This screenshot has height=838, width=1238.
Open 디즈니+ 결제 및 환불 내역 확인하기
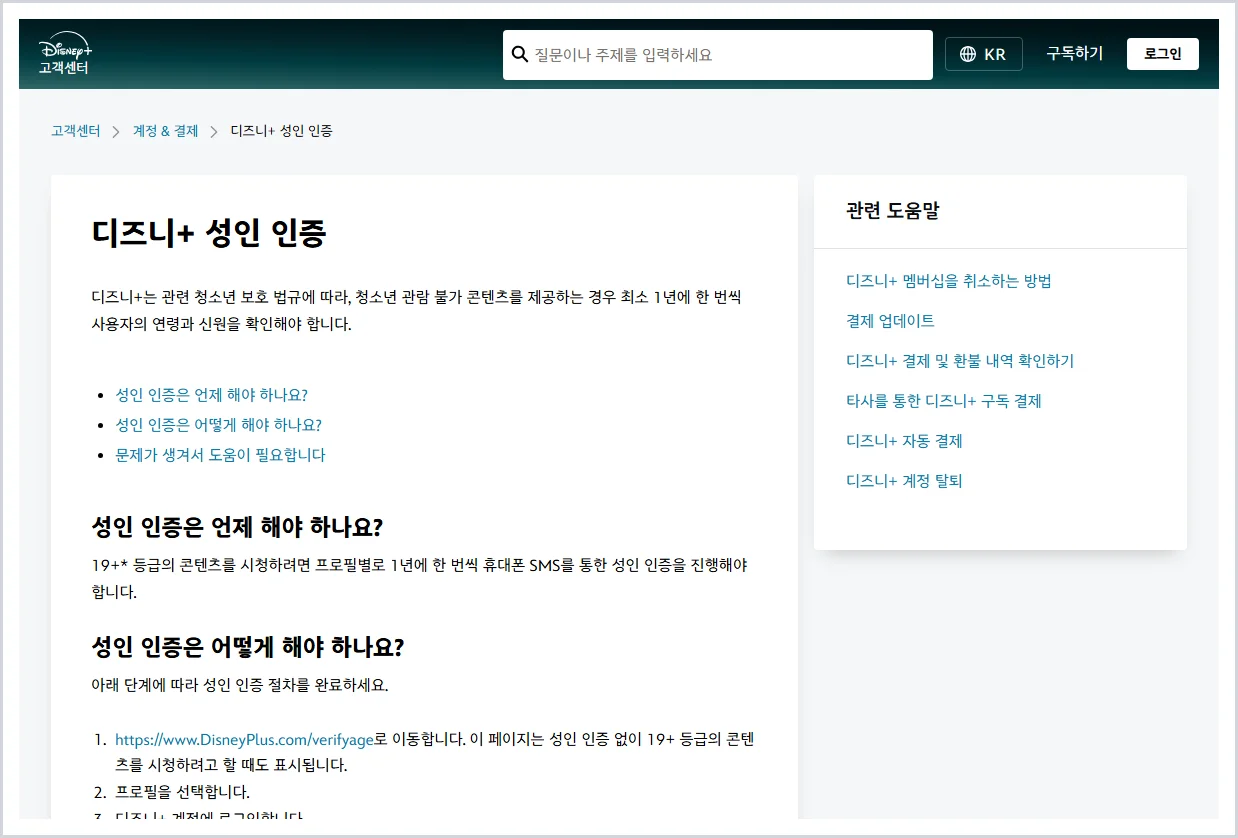pyautogui.click(x=960, y=361)
